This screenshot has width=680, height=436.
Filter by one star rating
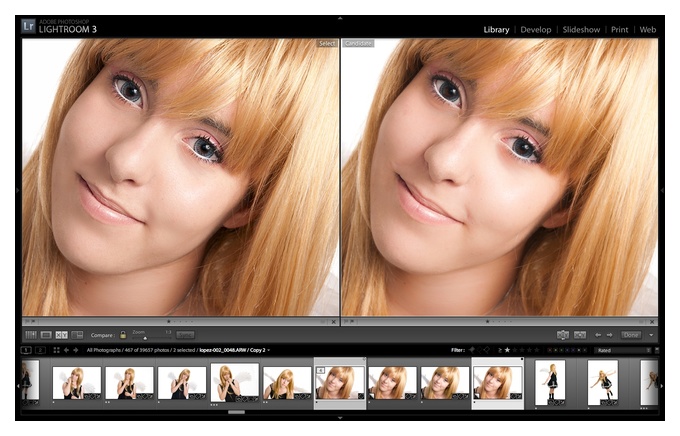tap(507, 350)
